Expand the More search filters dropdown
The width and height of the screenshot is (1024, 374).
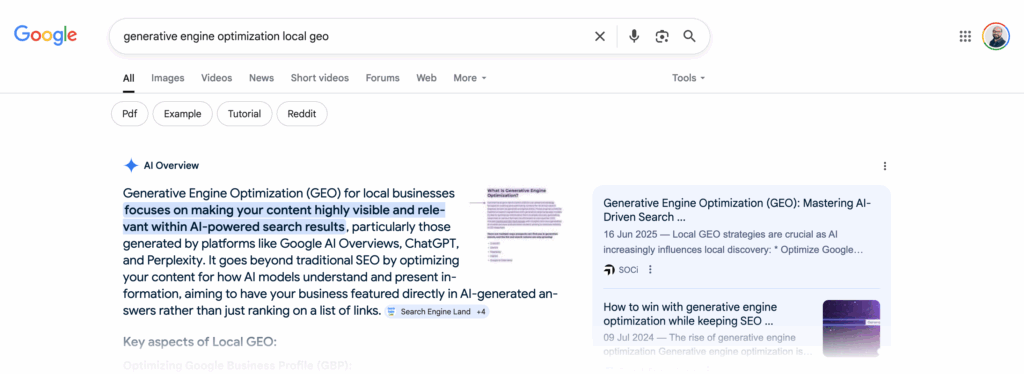coord(470,78)
